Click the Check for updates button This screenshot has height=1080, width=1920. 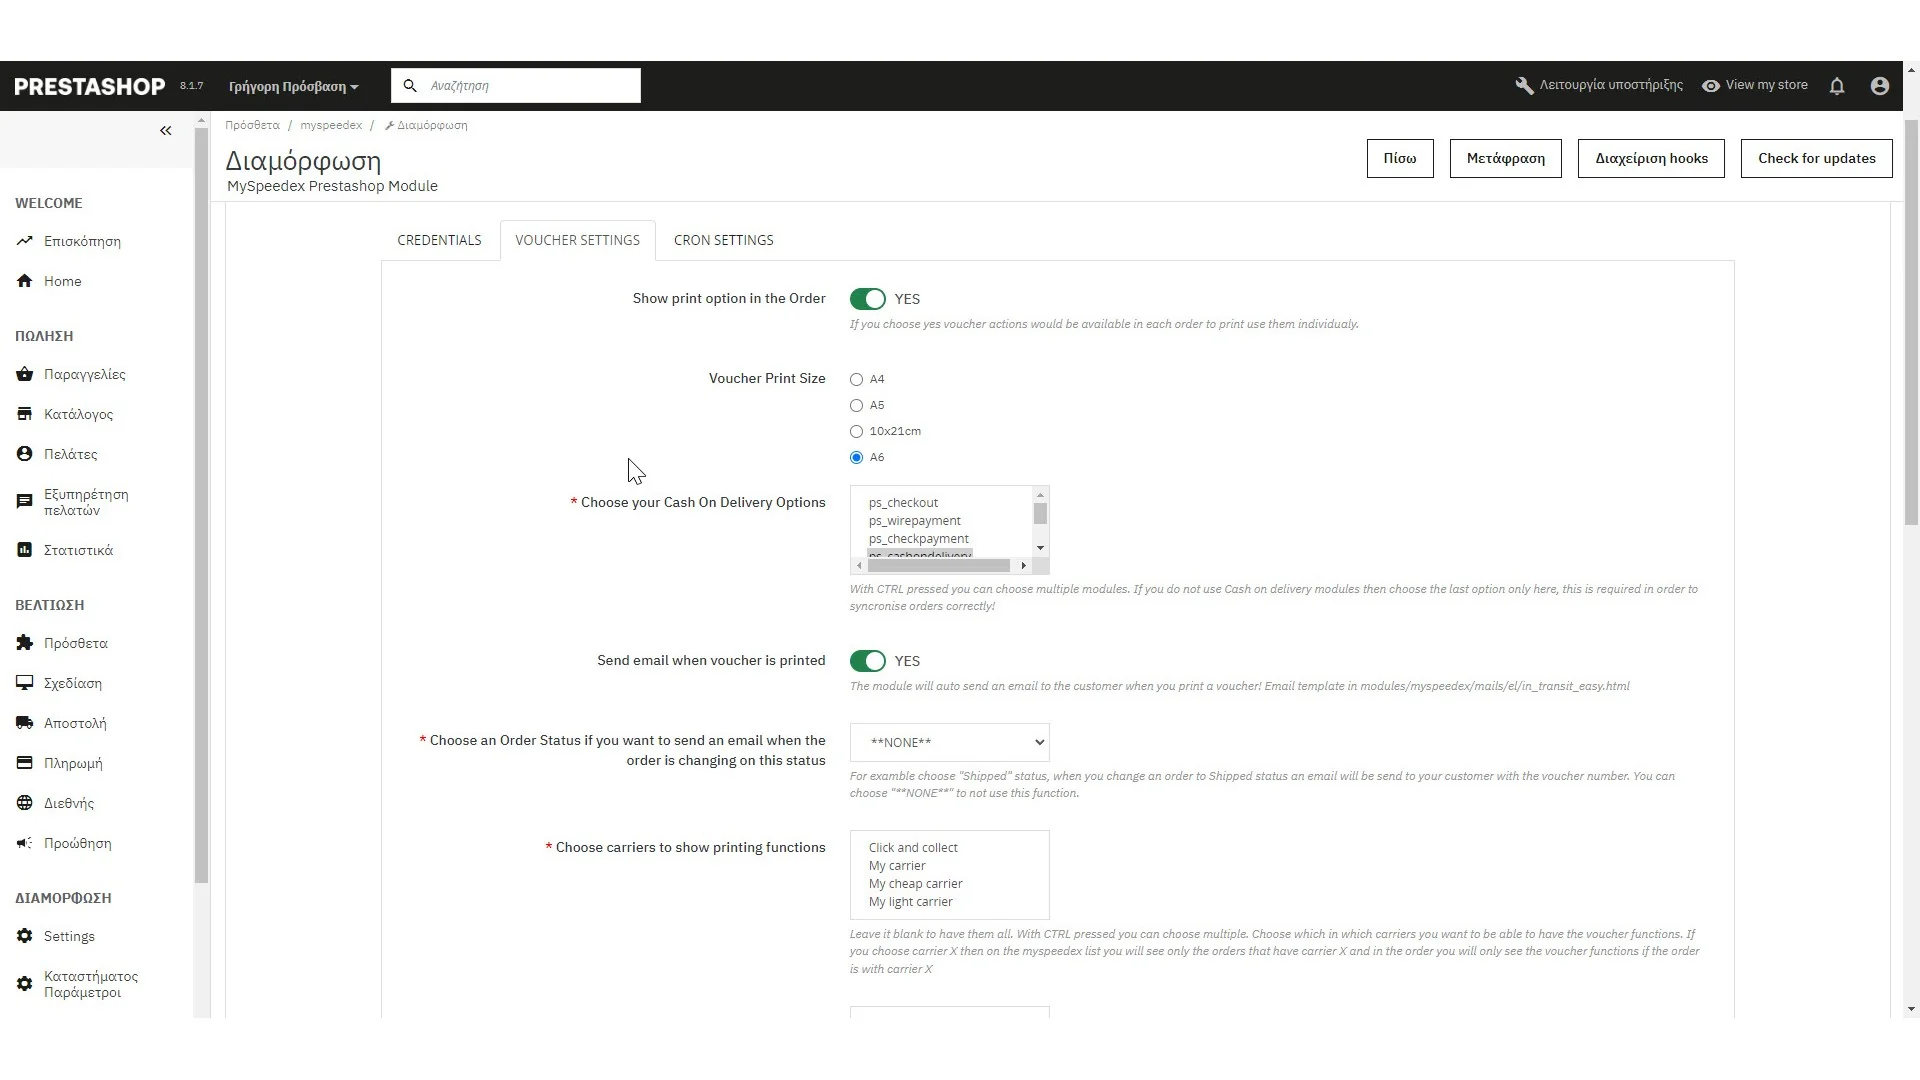pos(1816,158)
